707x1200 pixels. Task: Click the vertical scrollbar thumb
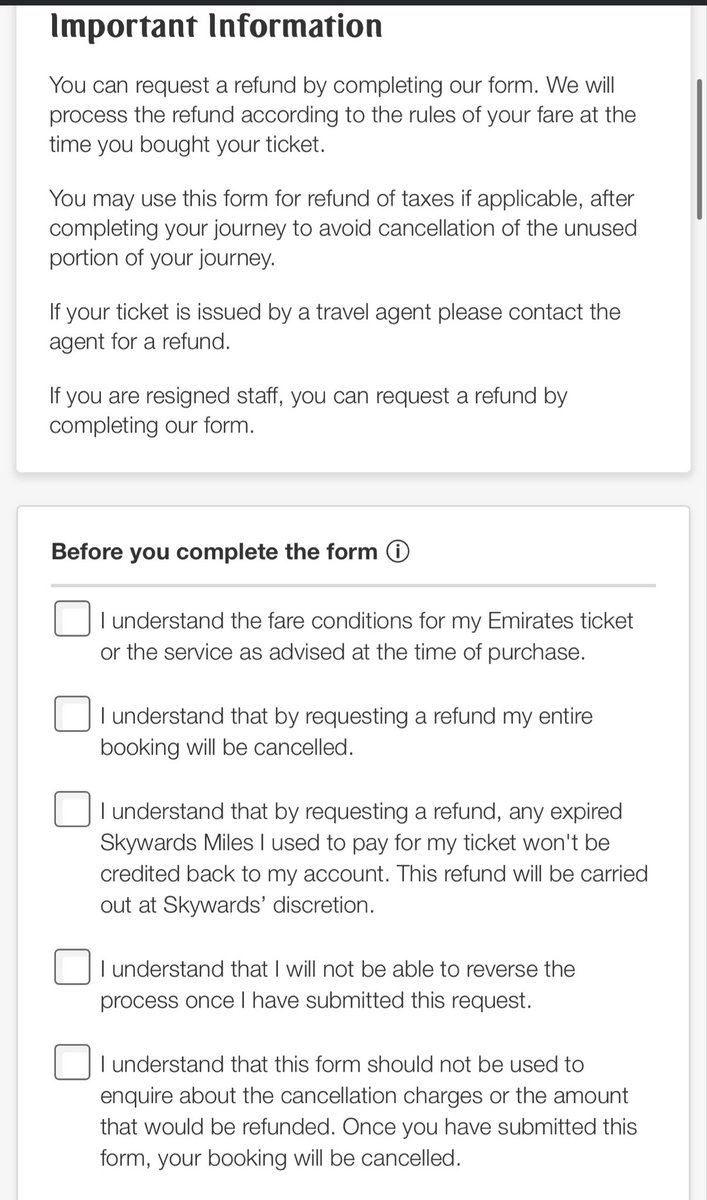[x=700, y=145]
